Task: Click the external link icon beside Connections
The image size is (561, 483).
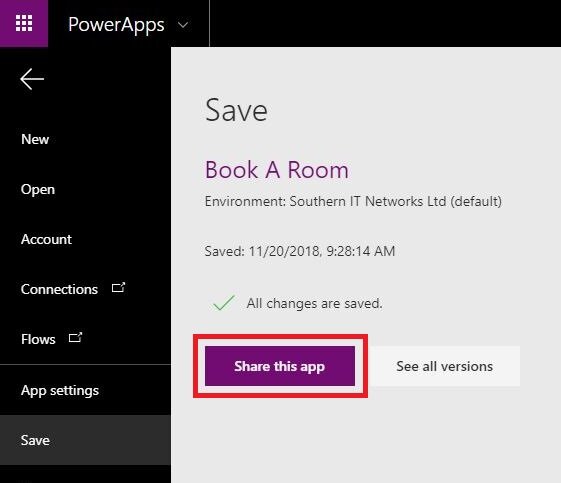Action: pos(118,288)
